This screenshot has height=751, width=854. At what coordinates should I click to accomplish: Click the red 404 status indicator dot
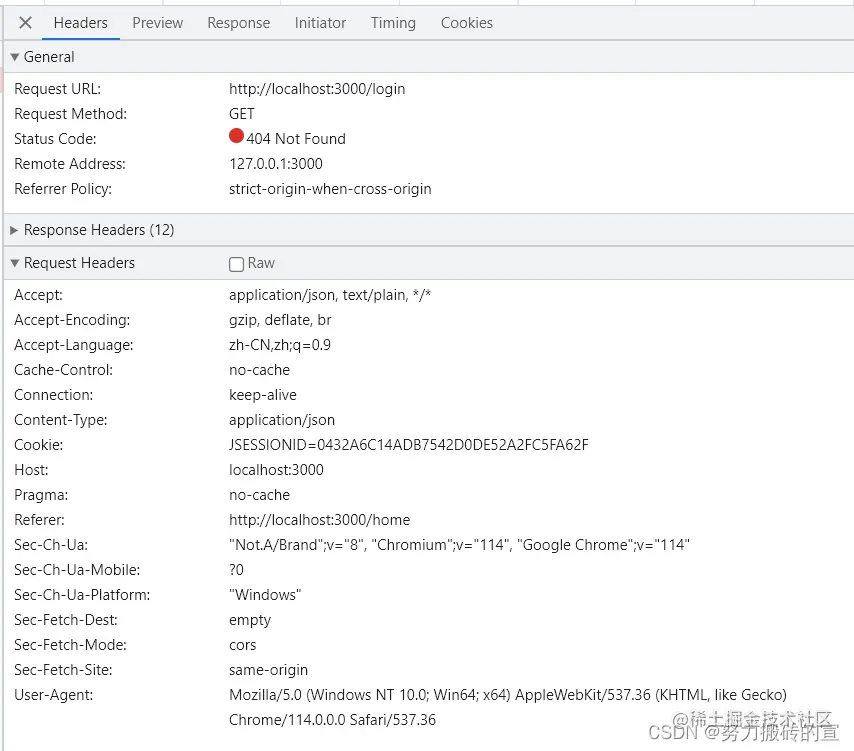pos(236,136)
